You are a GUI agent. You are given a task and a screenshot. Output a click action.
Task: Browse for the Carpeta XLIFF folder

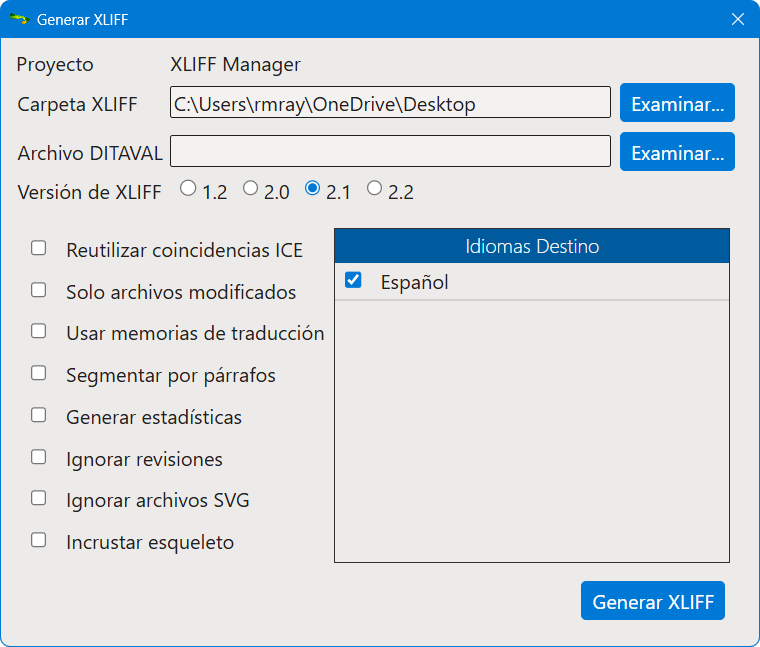[x=677, y=103]
